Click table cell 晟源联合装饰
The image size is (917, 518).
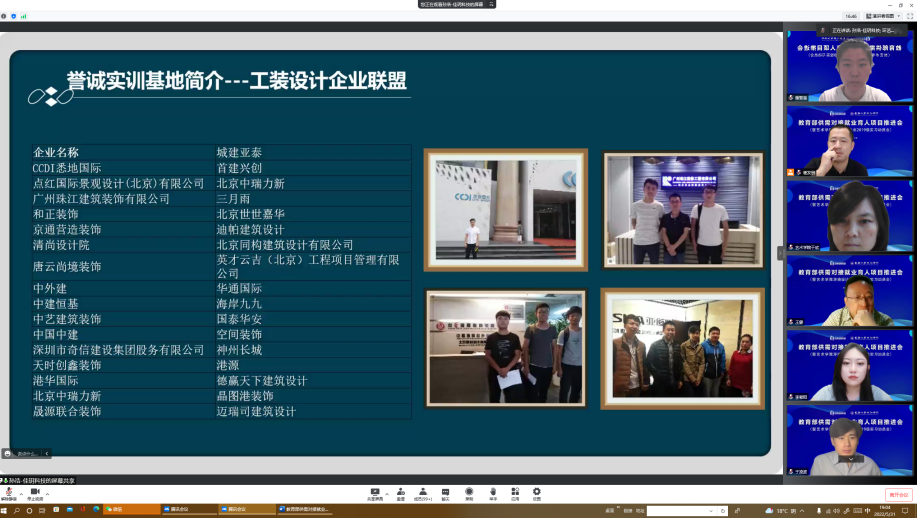(123, 412)
